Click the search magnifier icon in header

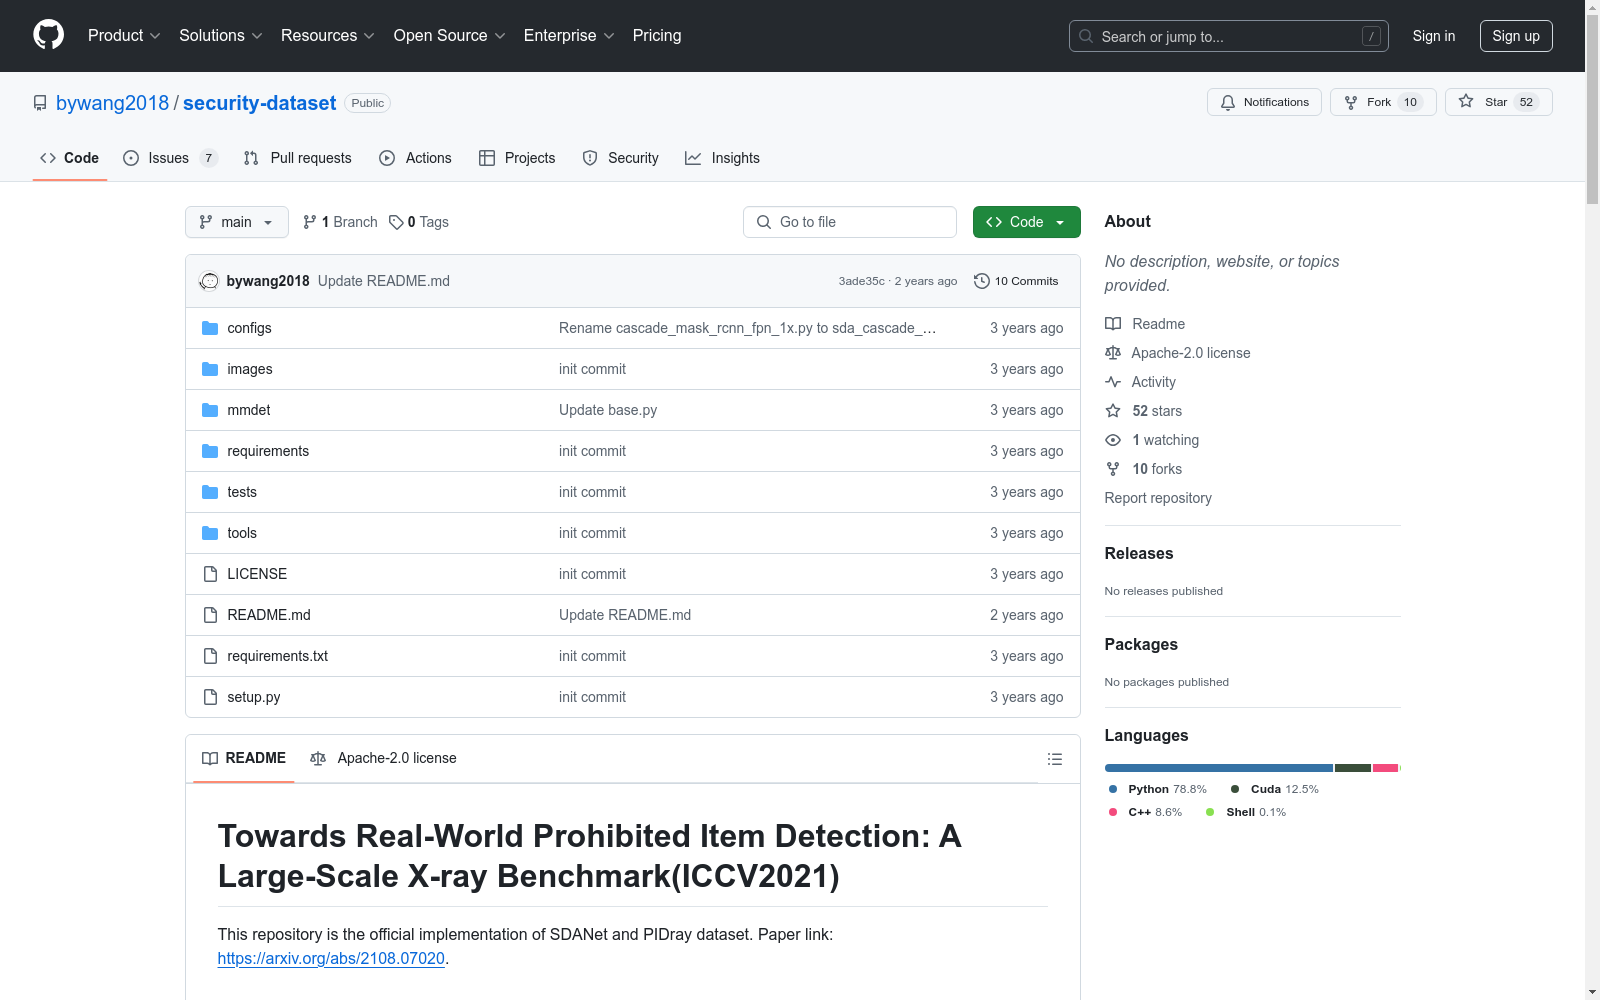1086,36
